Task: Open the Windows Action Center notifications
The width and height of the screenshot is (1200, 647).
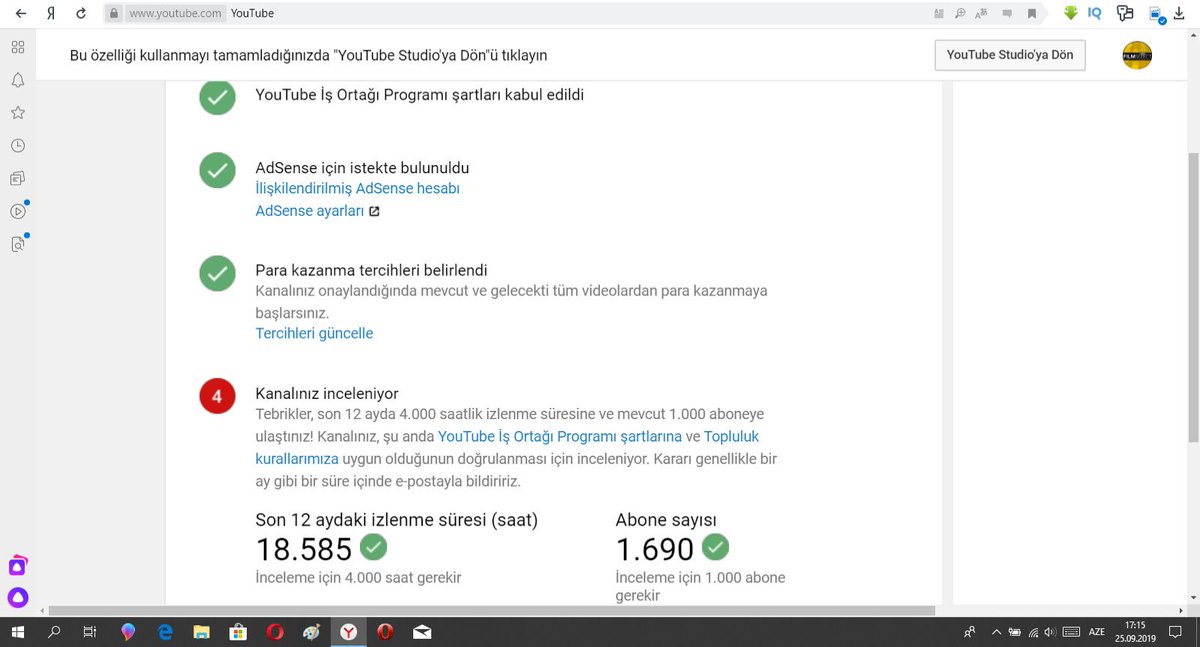Action: 1175,632
